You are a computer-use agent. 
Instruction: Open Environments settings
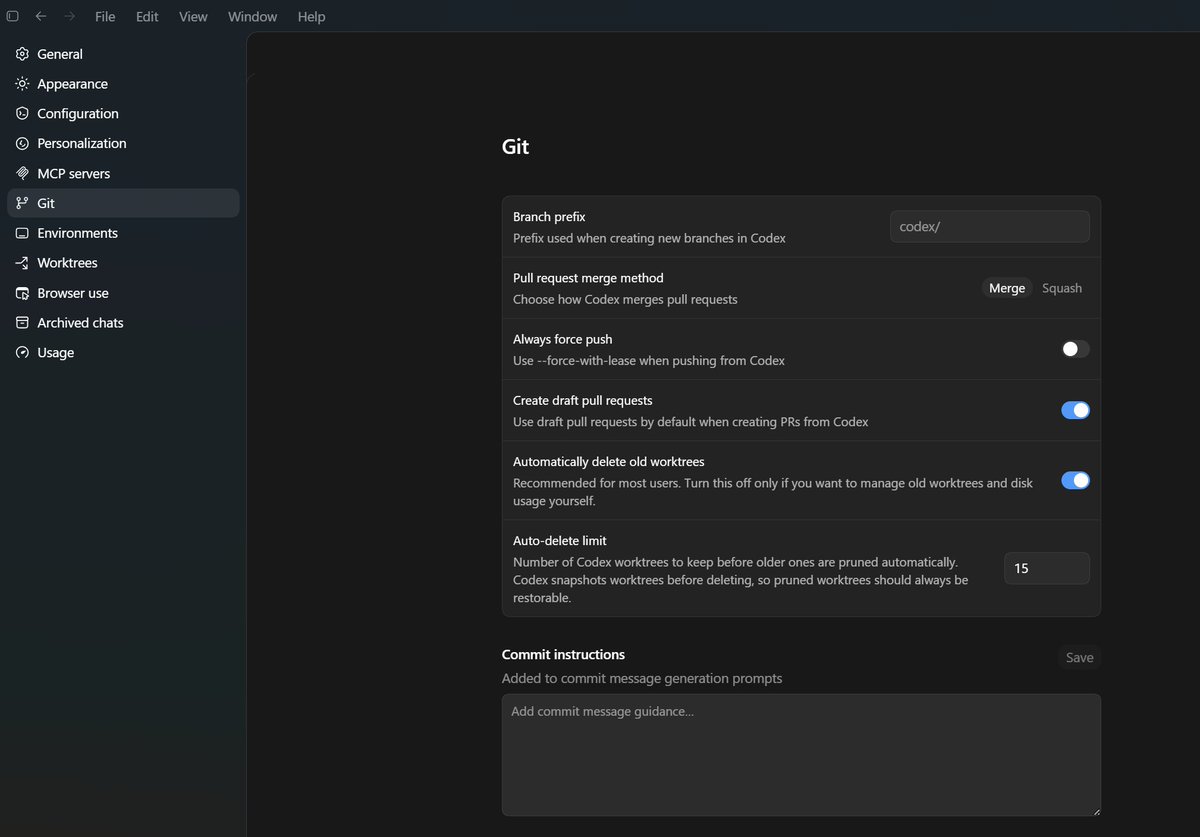click(x=123, y=233)
